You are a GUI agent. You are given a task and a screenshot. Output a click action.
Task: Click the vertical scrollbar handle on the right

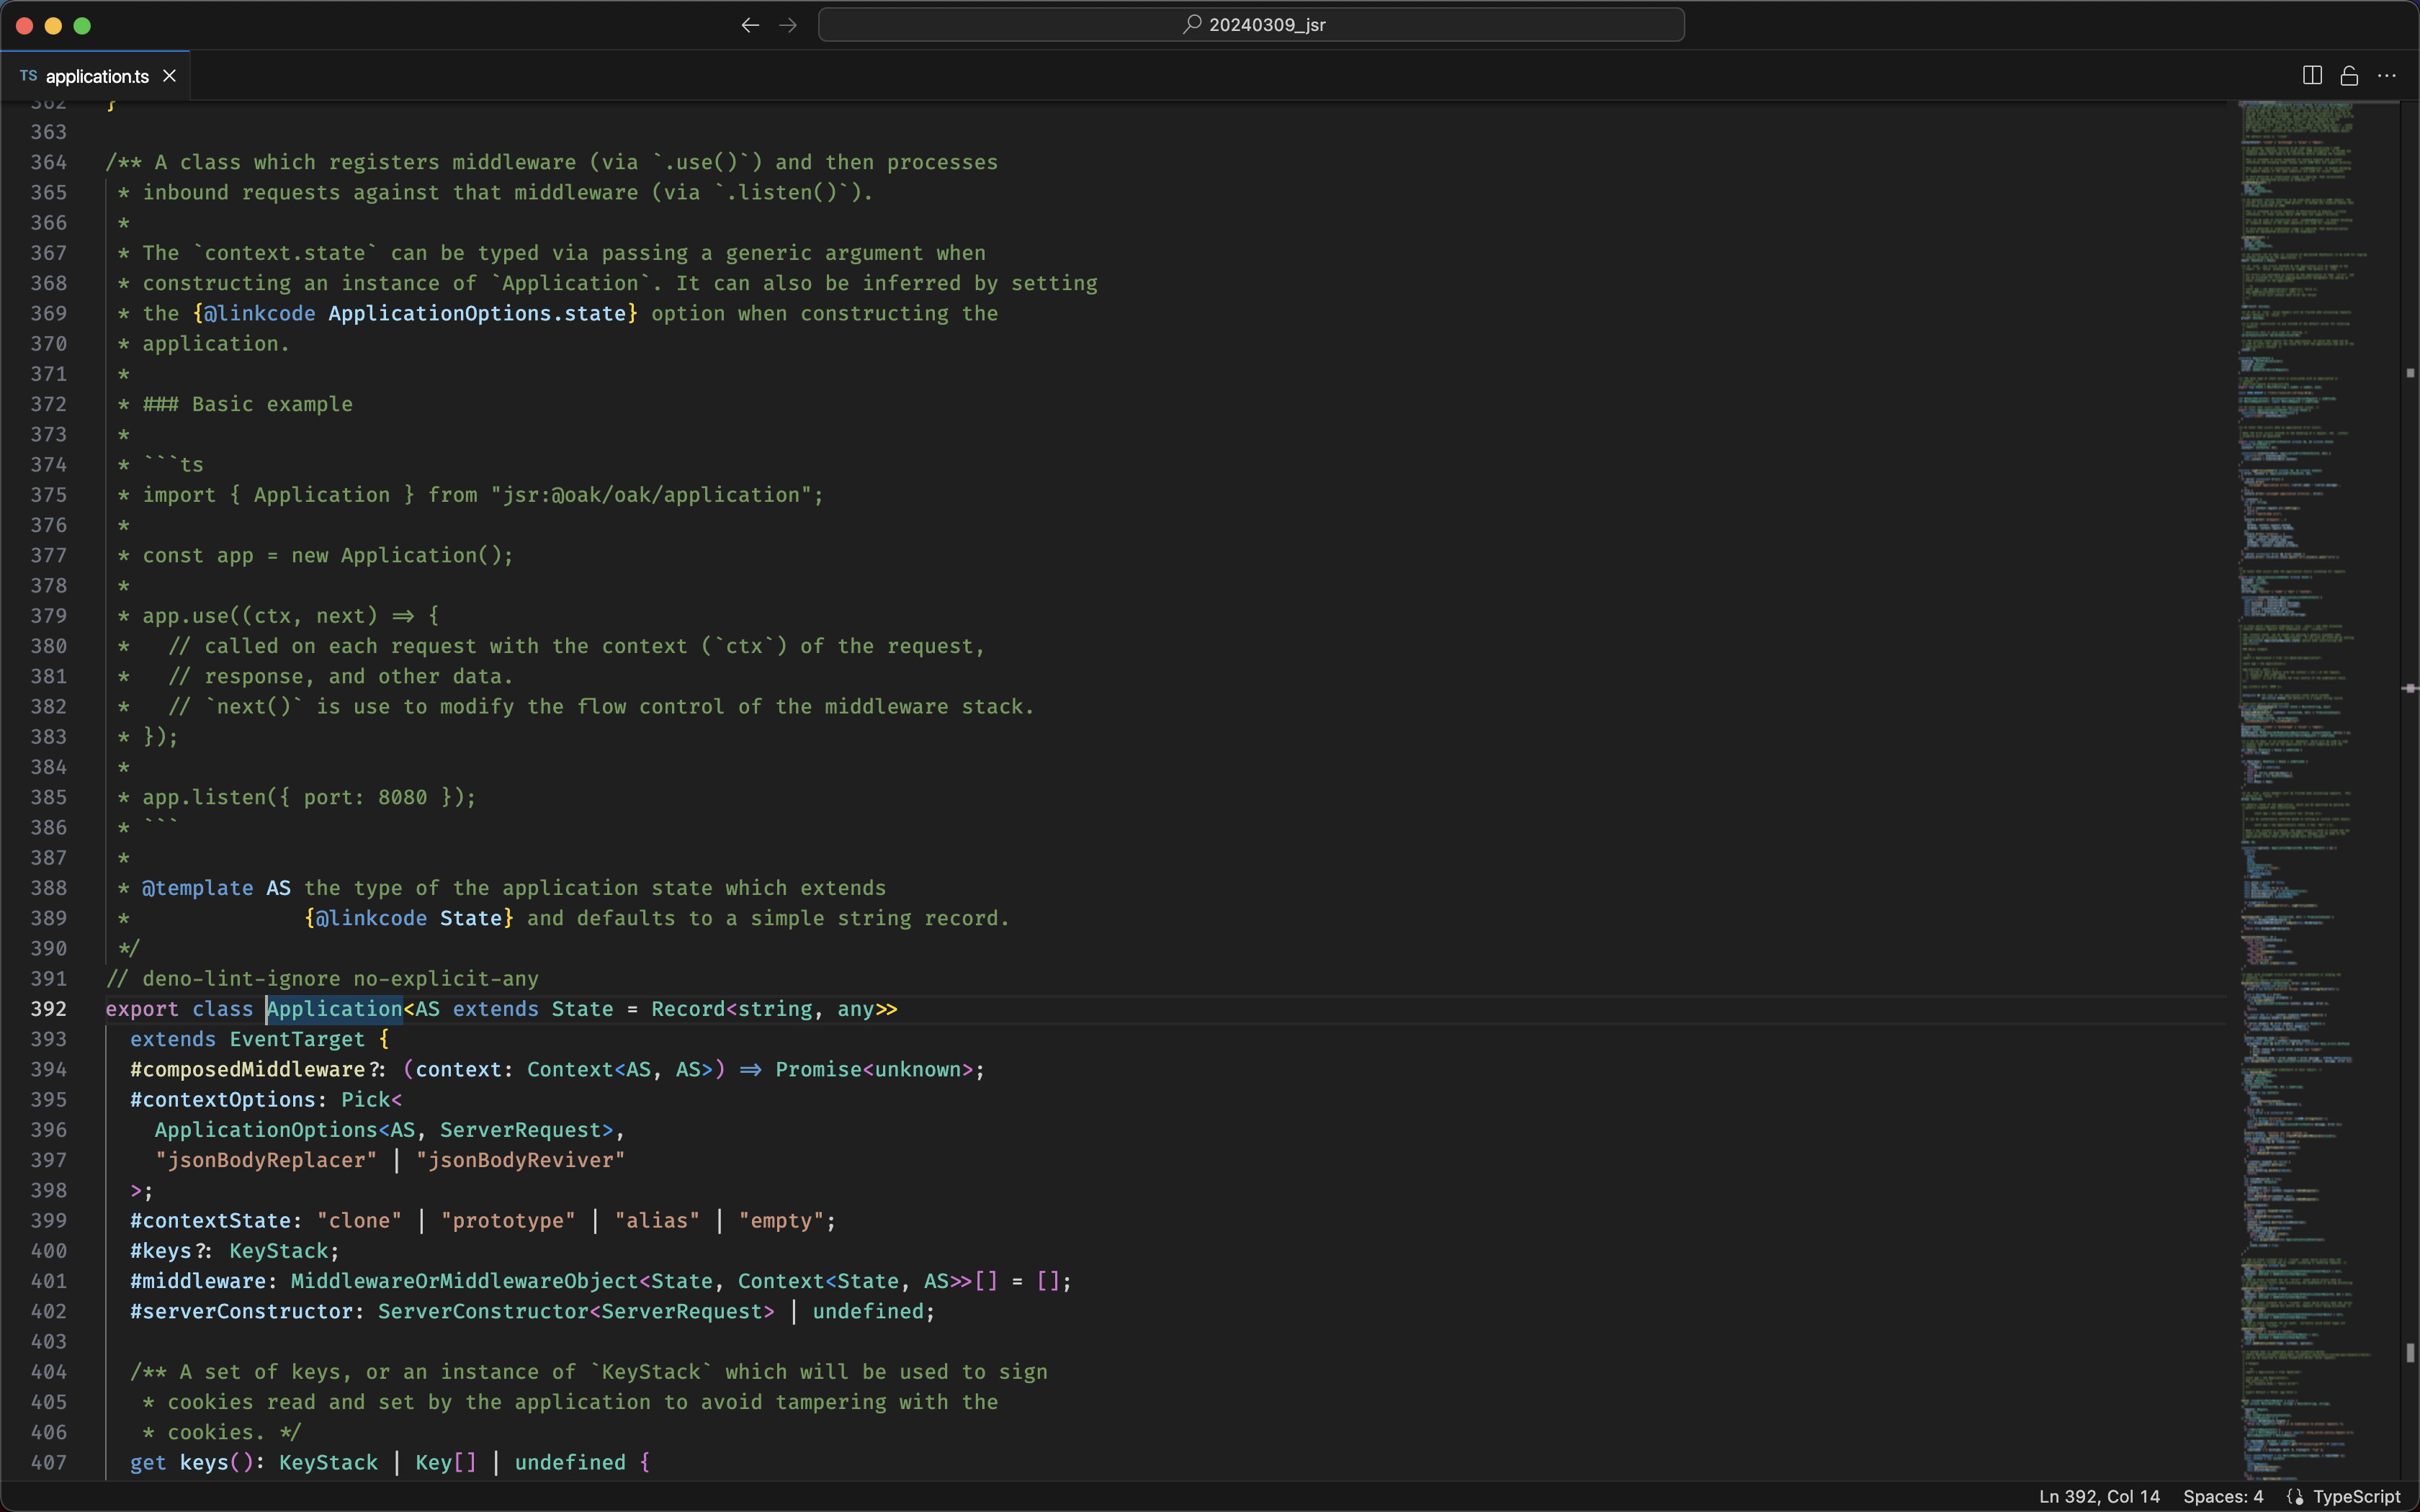point(2406,690)
